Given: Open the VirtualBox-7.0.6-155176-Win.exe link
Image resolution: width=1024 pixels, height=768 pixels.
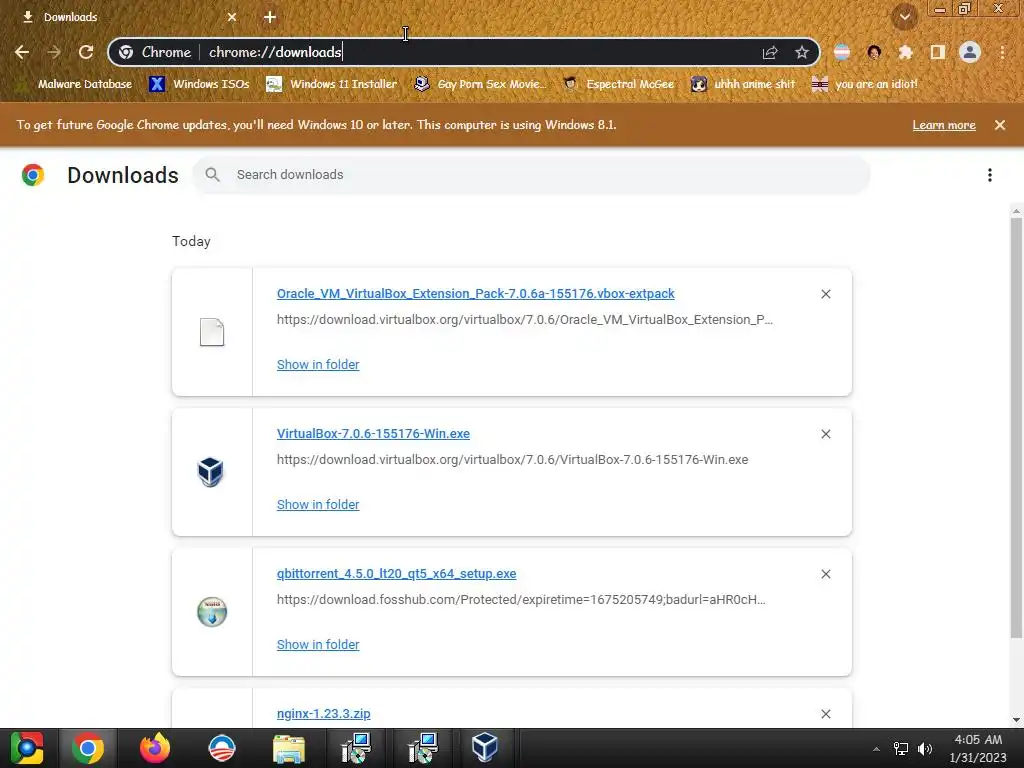Looking at the screenshot, I should tap(373, 434).
